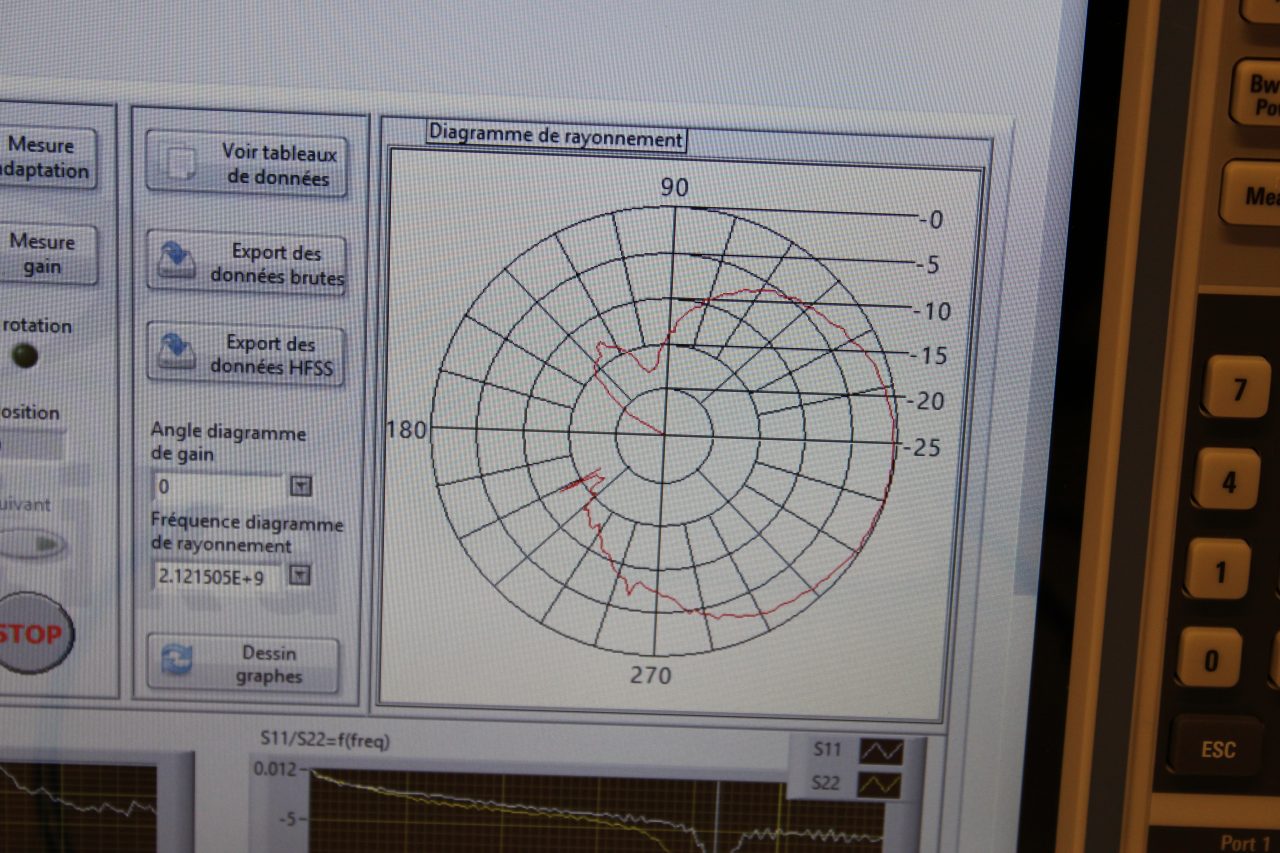The width and height of the screenshot is (1280, 853).
Task: Click the S11 plot legend icon
Action: (880, 751)
